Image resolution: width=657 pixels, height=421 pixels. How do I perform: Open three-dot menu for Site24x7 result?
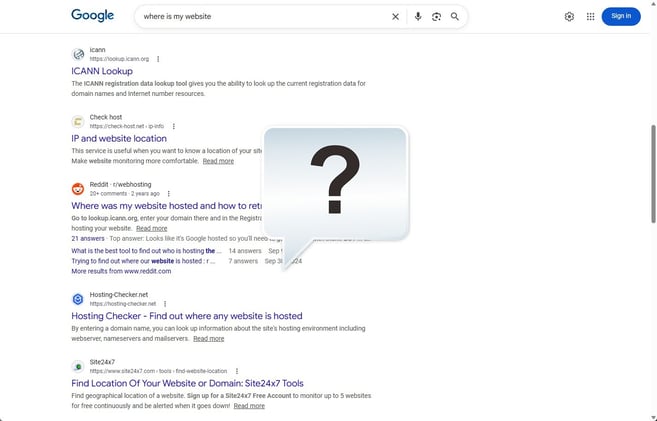pos(237,371)
